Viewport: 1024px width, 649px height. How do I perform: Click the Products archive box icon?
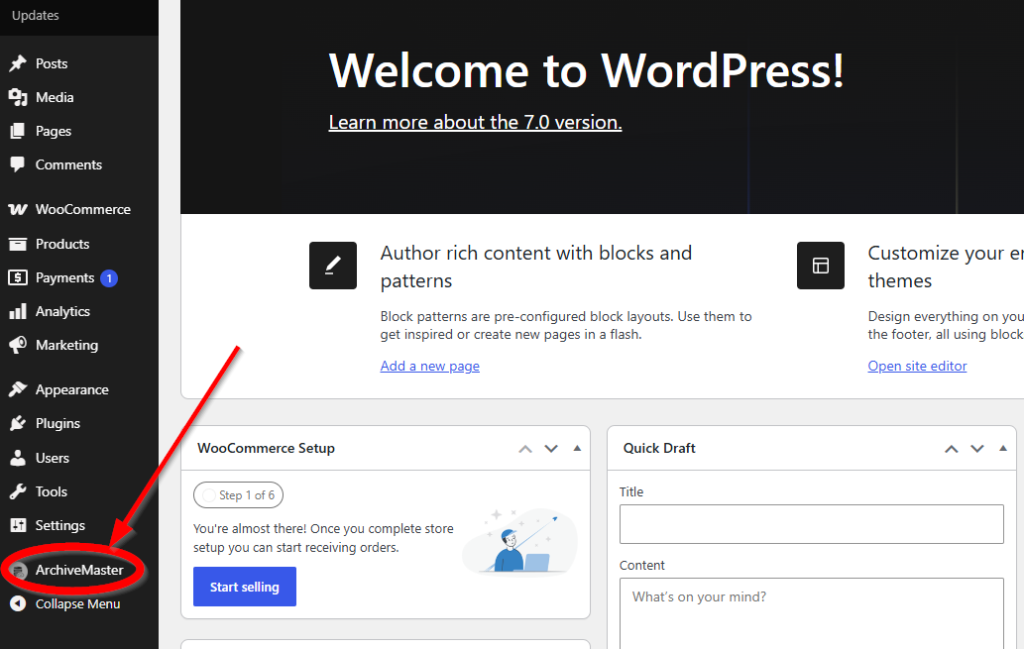[x=18, y=244]
